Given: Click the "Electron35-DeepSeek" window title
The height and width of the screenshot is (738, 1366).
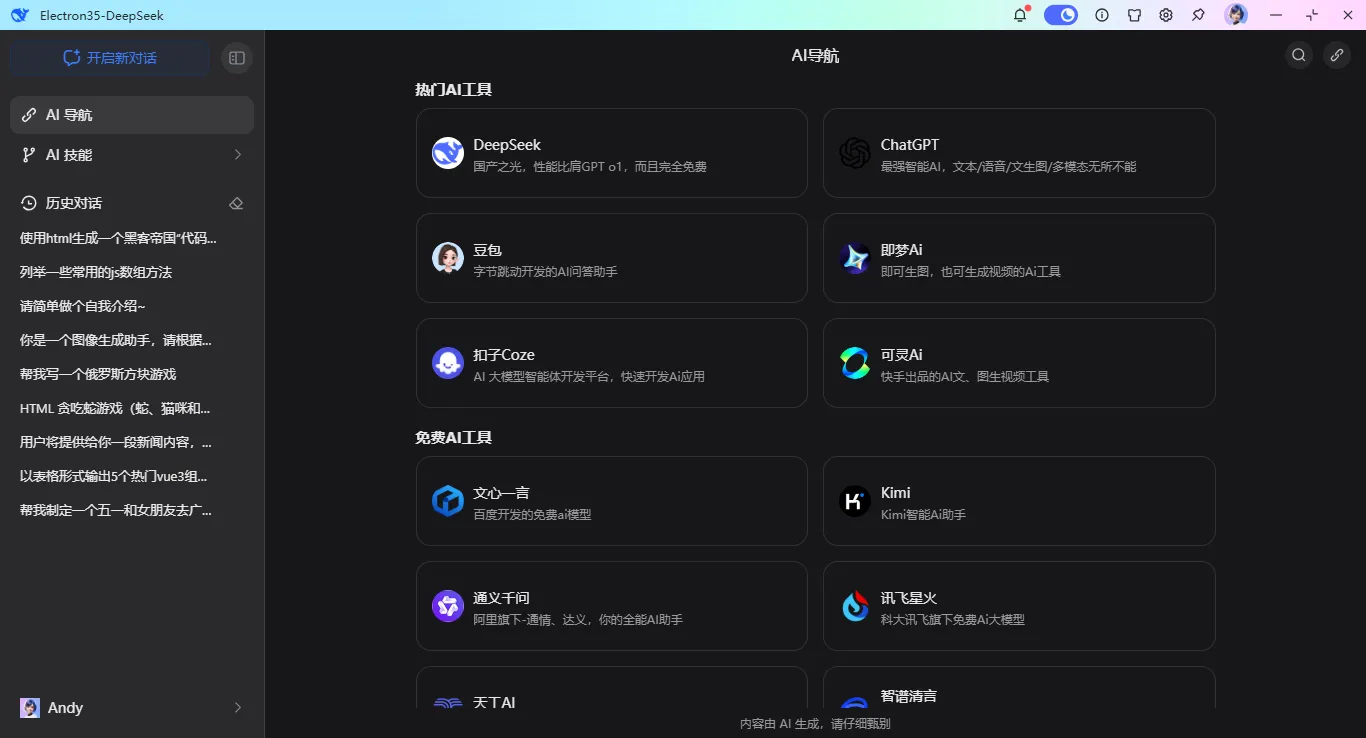Looking at the screenshot, I should tap(102, 15).
